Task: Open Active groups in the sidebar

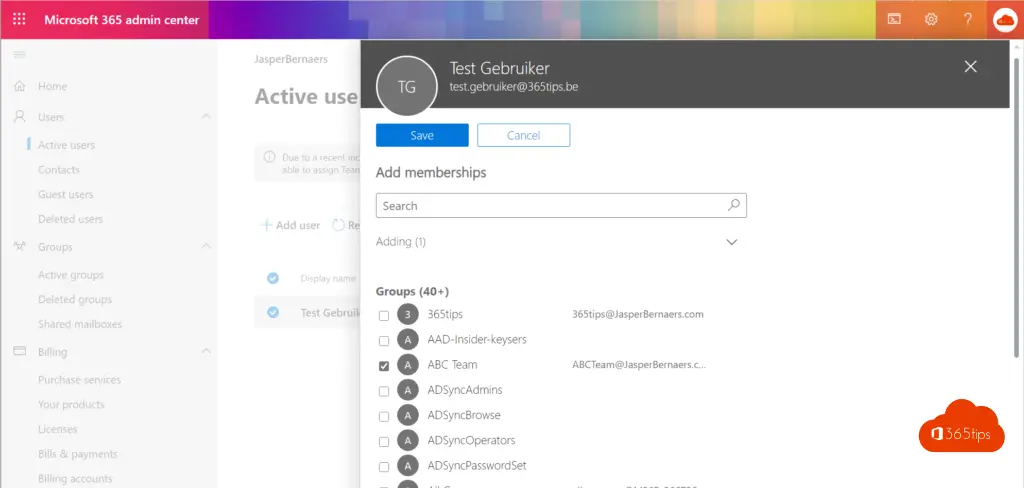Action: (x=71, y=275)
